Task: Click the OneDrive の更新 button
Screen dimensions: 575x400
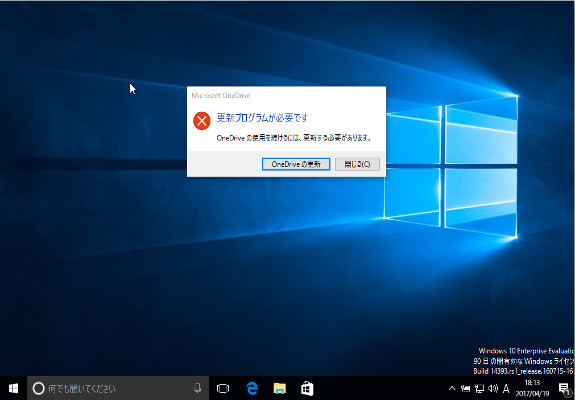Action: tap(296, 164)
